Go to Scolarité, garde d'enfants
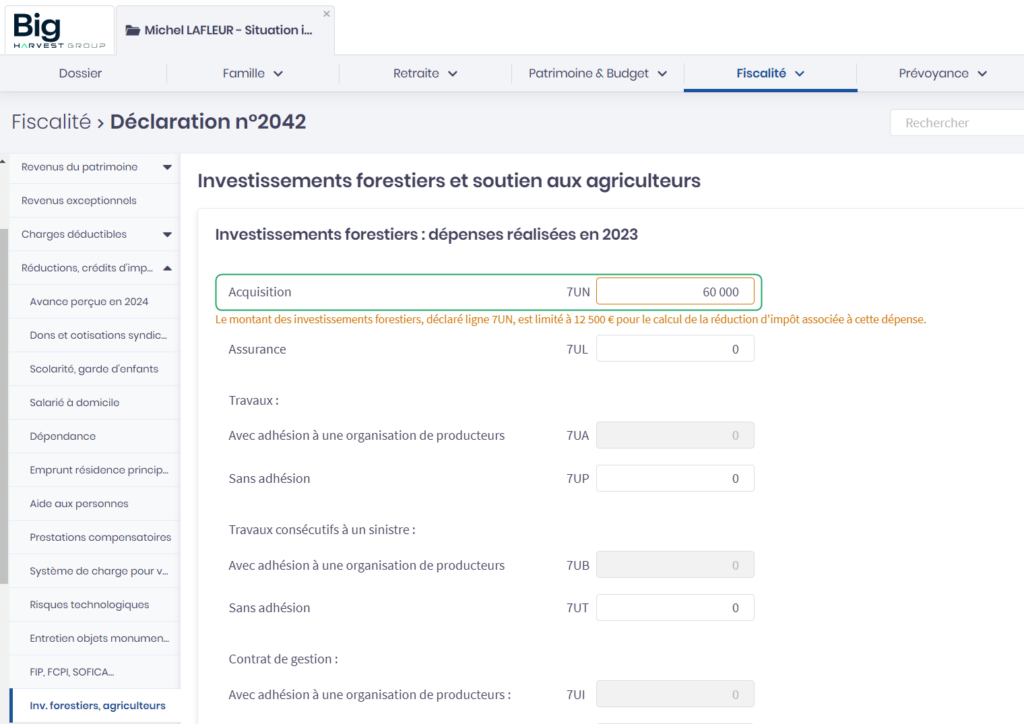The width and height of the screenshot is (1024, 724). point(94,369)
